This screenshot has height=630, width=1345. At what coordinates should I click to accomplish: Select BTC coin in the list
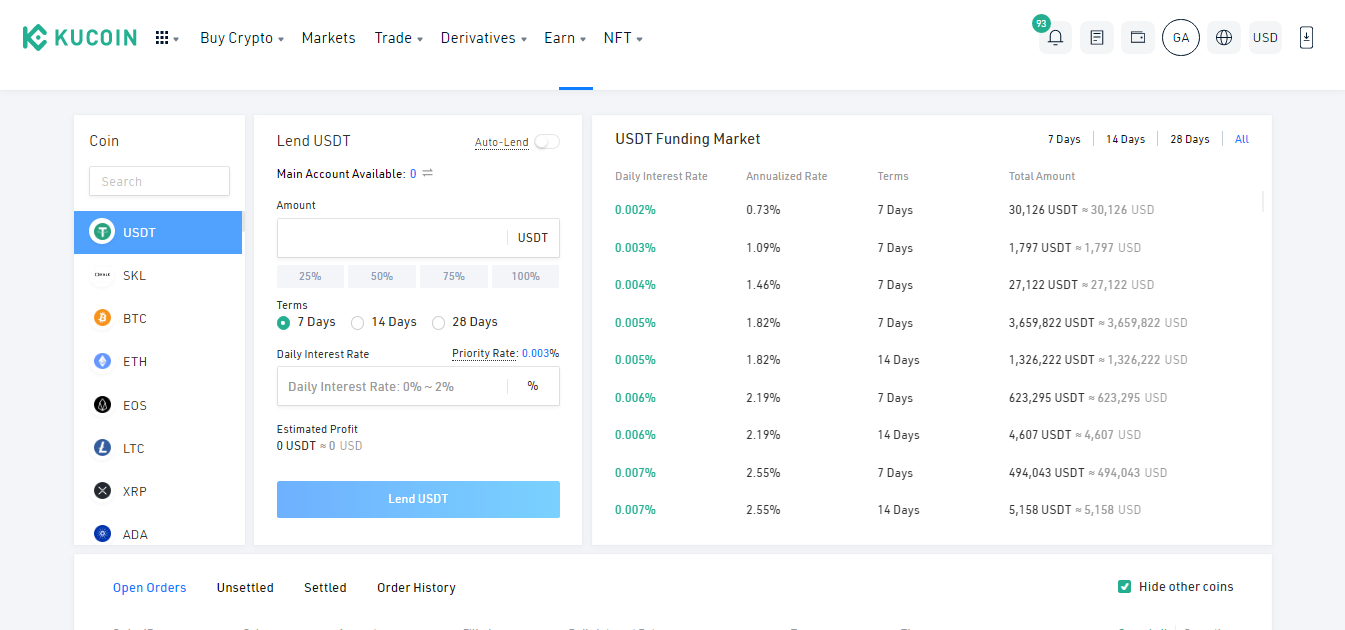[x=158, y=318]
